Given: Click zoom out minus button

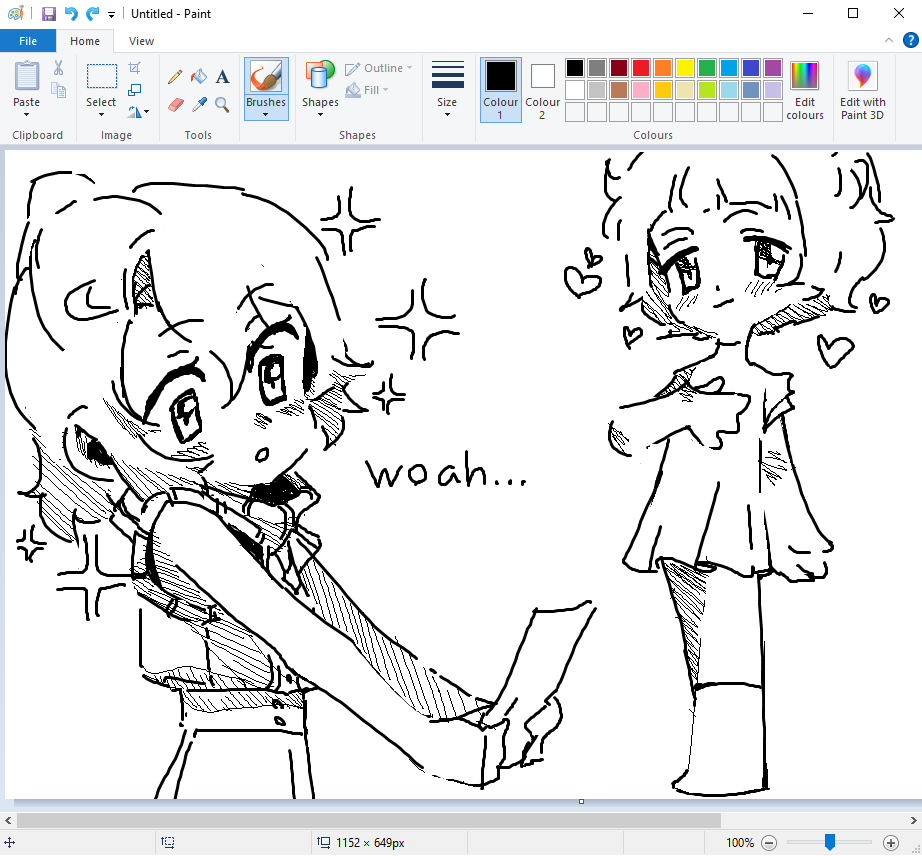Looking at the screenshot, I should [x=769, y=842].
